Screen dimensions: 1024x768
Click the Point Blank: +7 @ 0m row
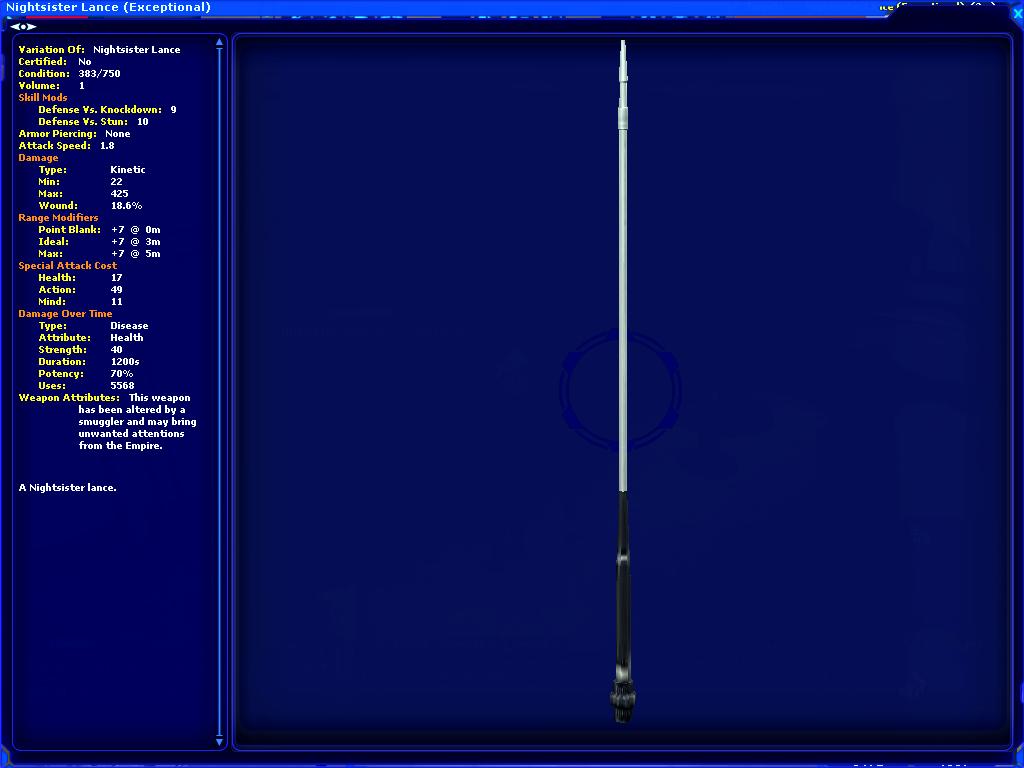click(99, 230)
